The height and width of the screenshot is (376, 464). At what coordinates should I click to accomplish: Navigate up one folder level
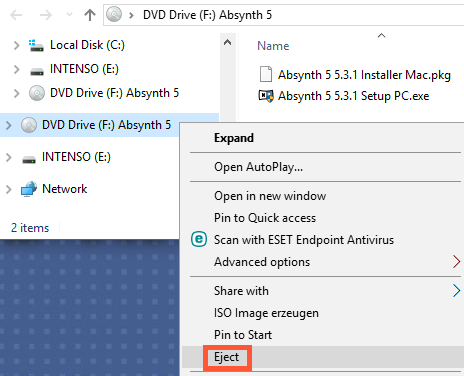point(90,15)
